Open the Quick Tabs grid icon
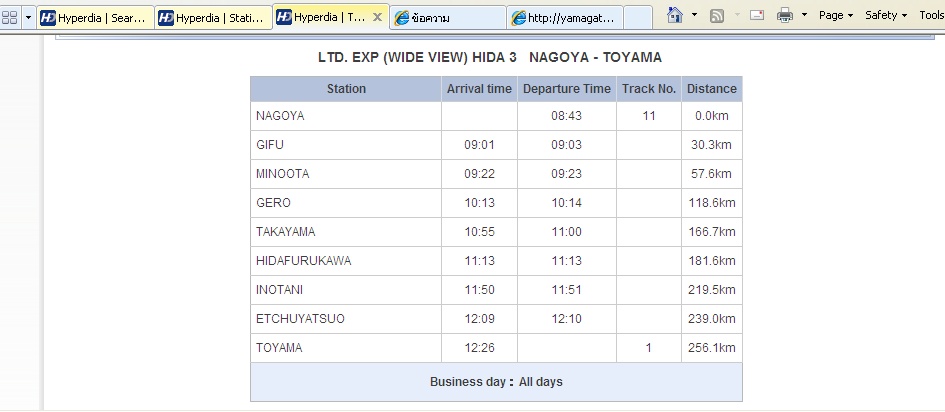The width and height of the screenshot is (945, 412). pos(9,17)
